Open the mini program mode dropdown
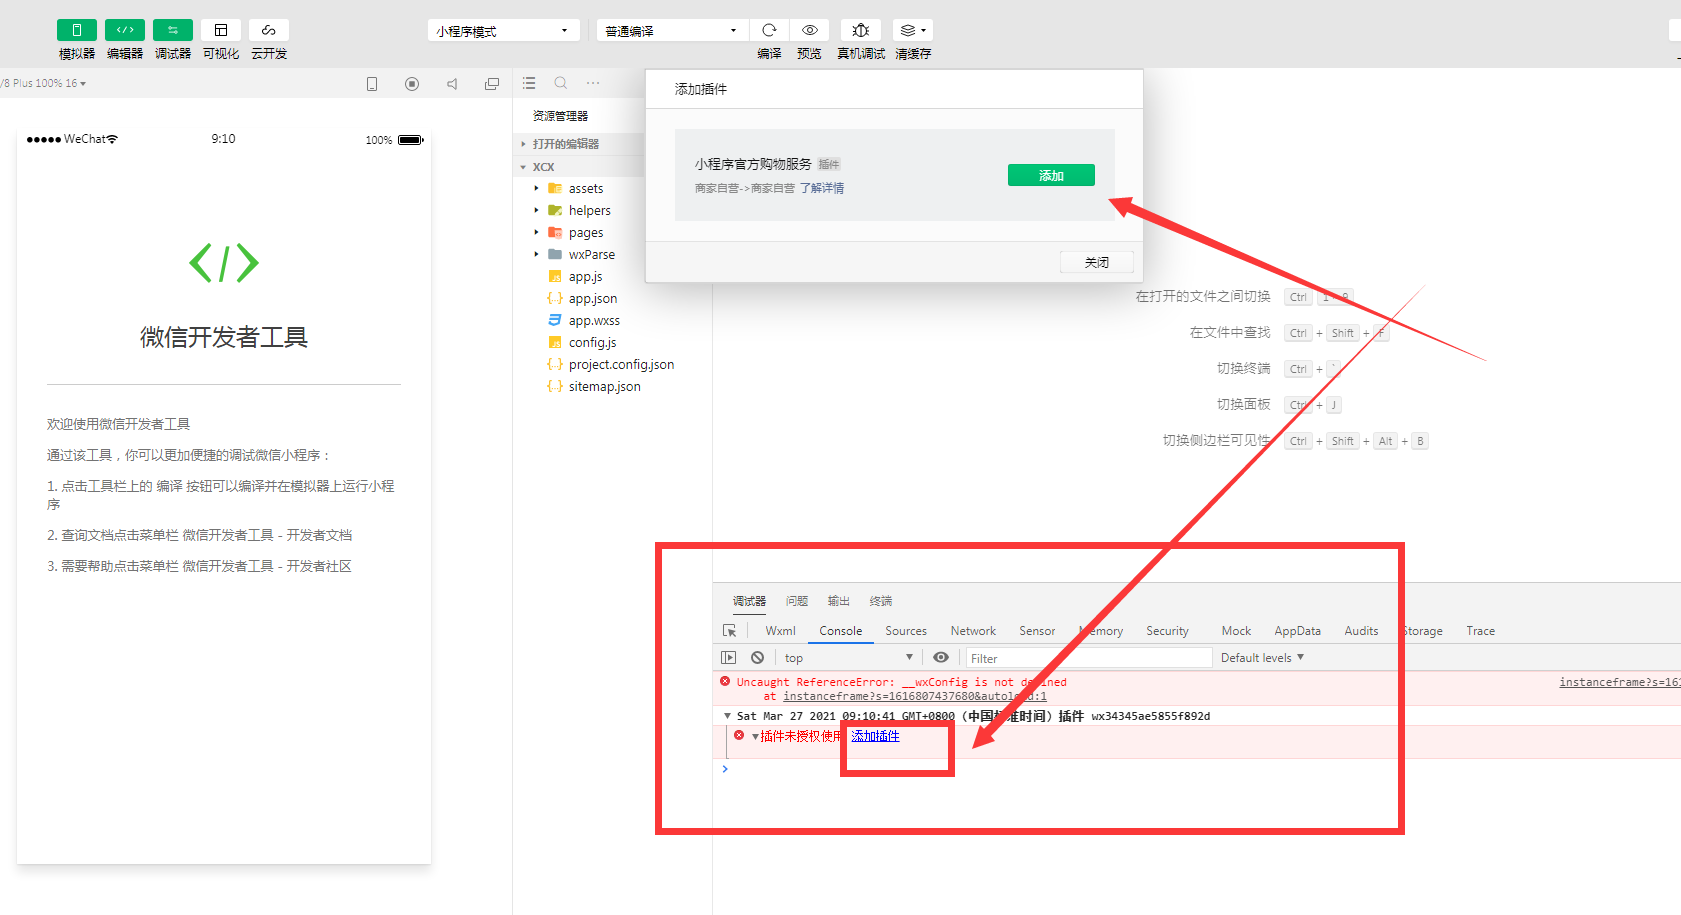The height and width of the screenshot is (915, 1681). 503,31
